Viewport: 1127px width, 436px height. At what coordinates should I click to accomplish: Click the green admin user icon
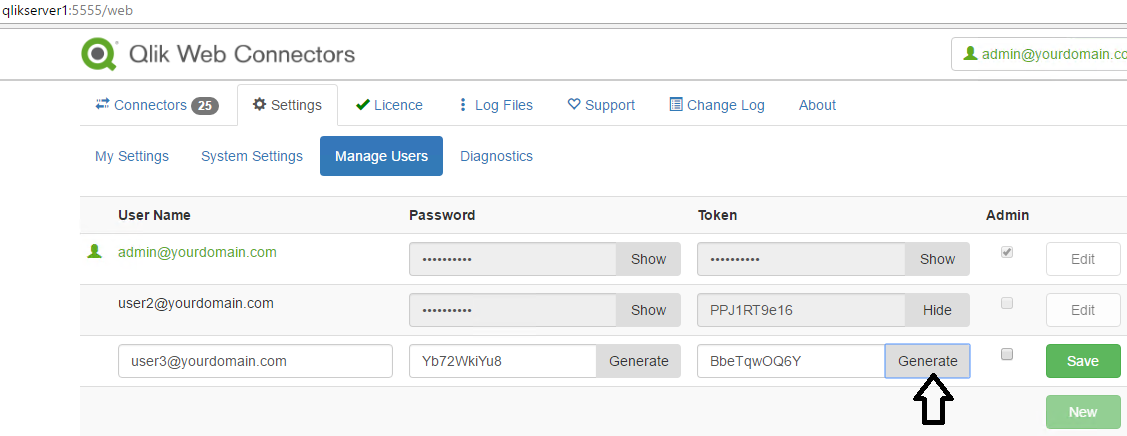[x=95, y=252]
